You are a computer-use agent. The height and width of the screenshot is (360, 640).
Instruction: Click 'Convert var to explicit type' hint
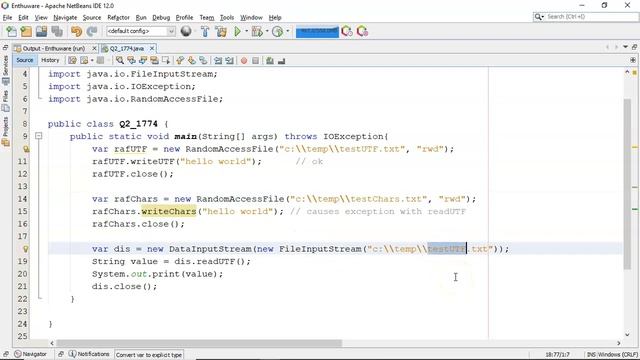click(x=149, y=355)
